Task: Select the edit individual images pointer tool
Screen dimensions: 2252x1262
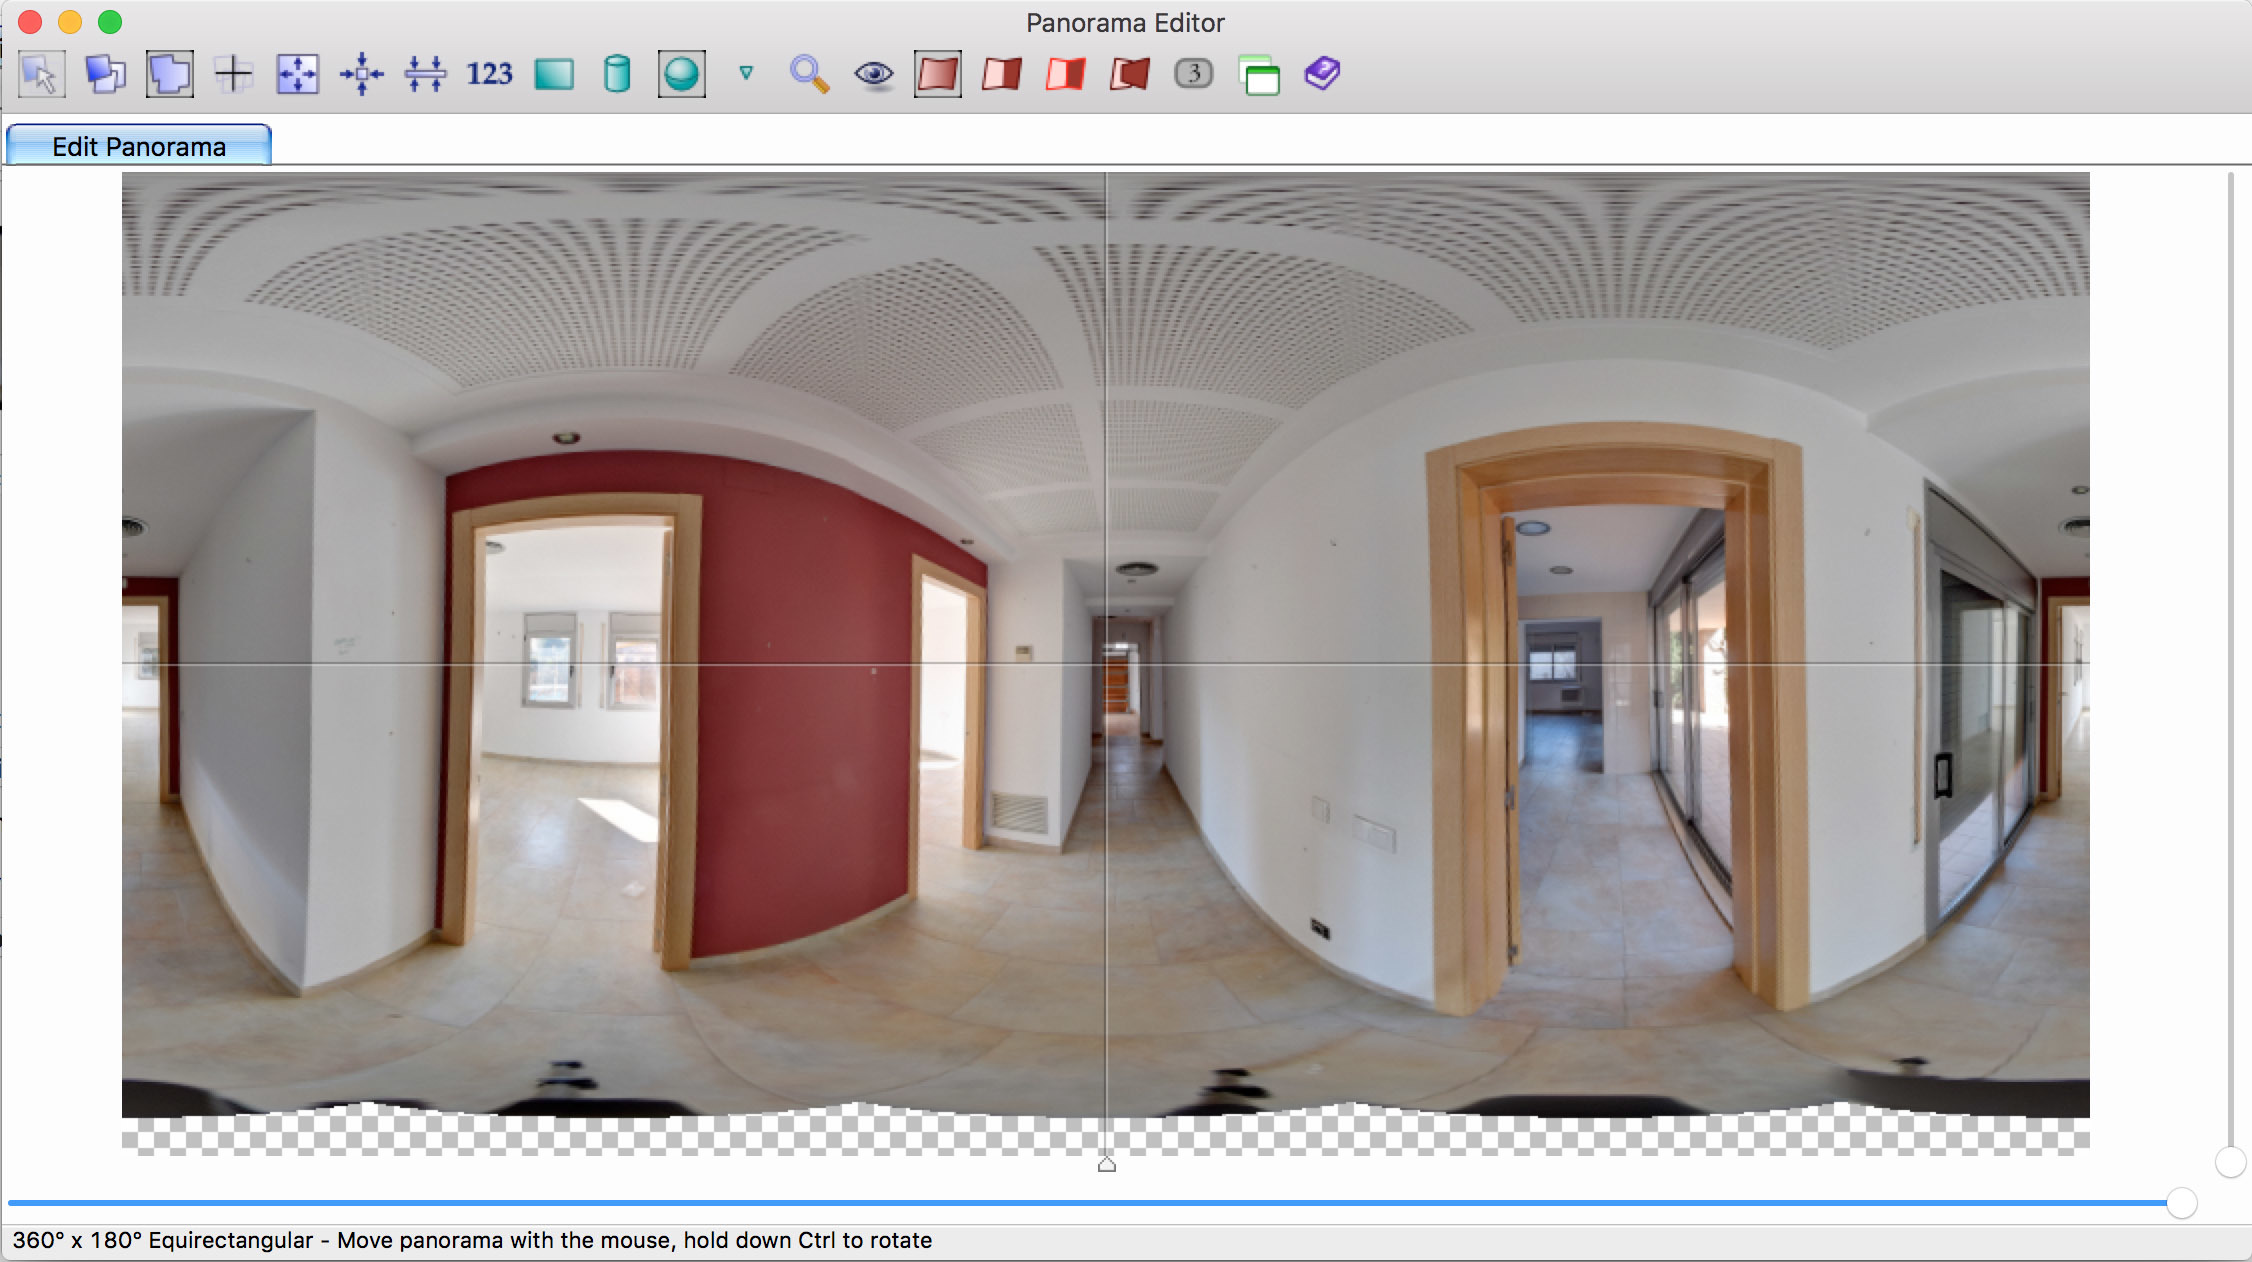Action: pyautogui.click(x=42, y=74)
